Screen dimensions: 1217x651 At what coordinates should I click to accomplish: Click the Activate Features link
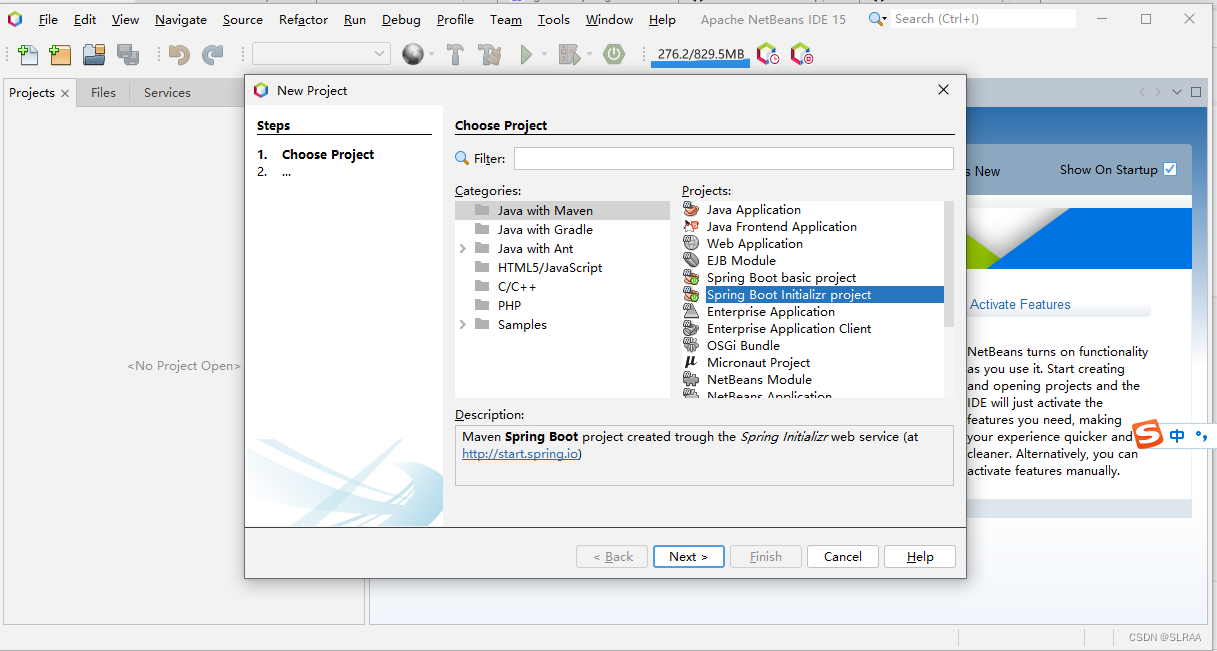1020,304
